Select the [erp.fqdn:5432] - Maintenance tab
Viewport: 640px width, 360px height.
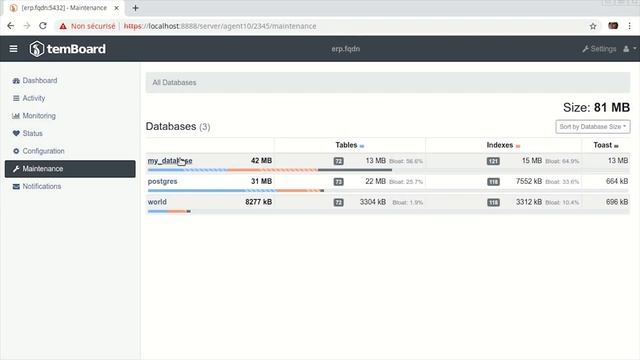(64, 8)
